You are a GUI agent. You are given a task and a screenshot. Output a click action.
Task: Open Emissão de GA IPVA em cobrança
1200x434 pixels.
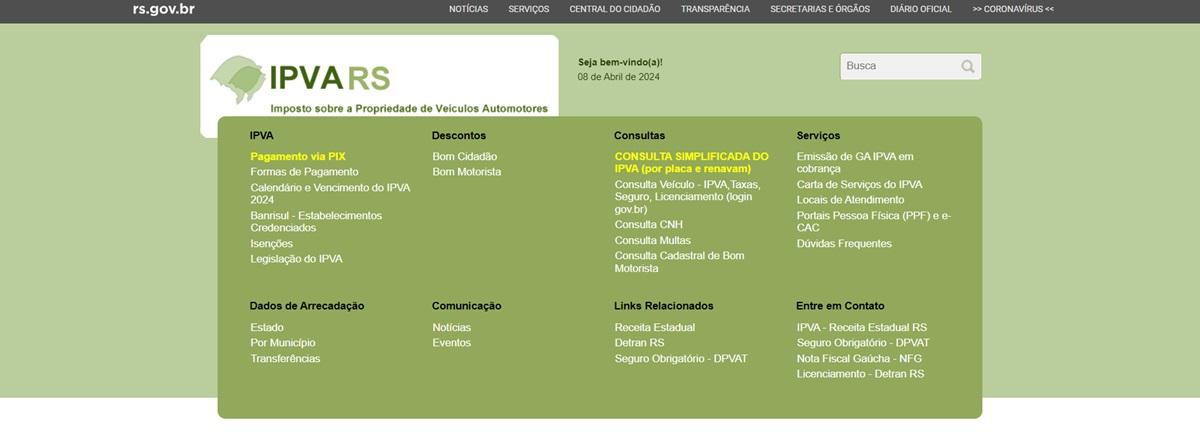click(x=854, y=163)
